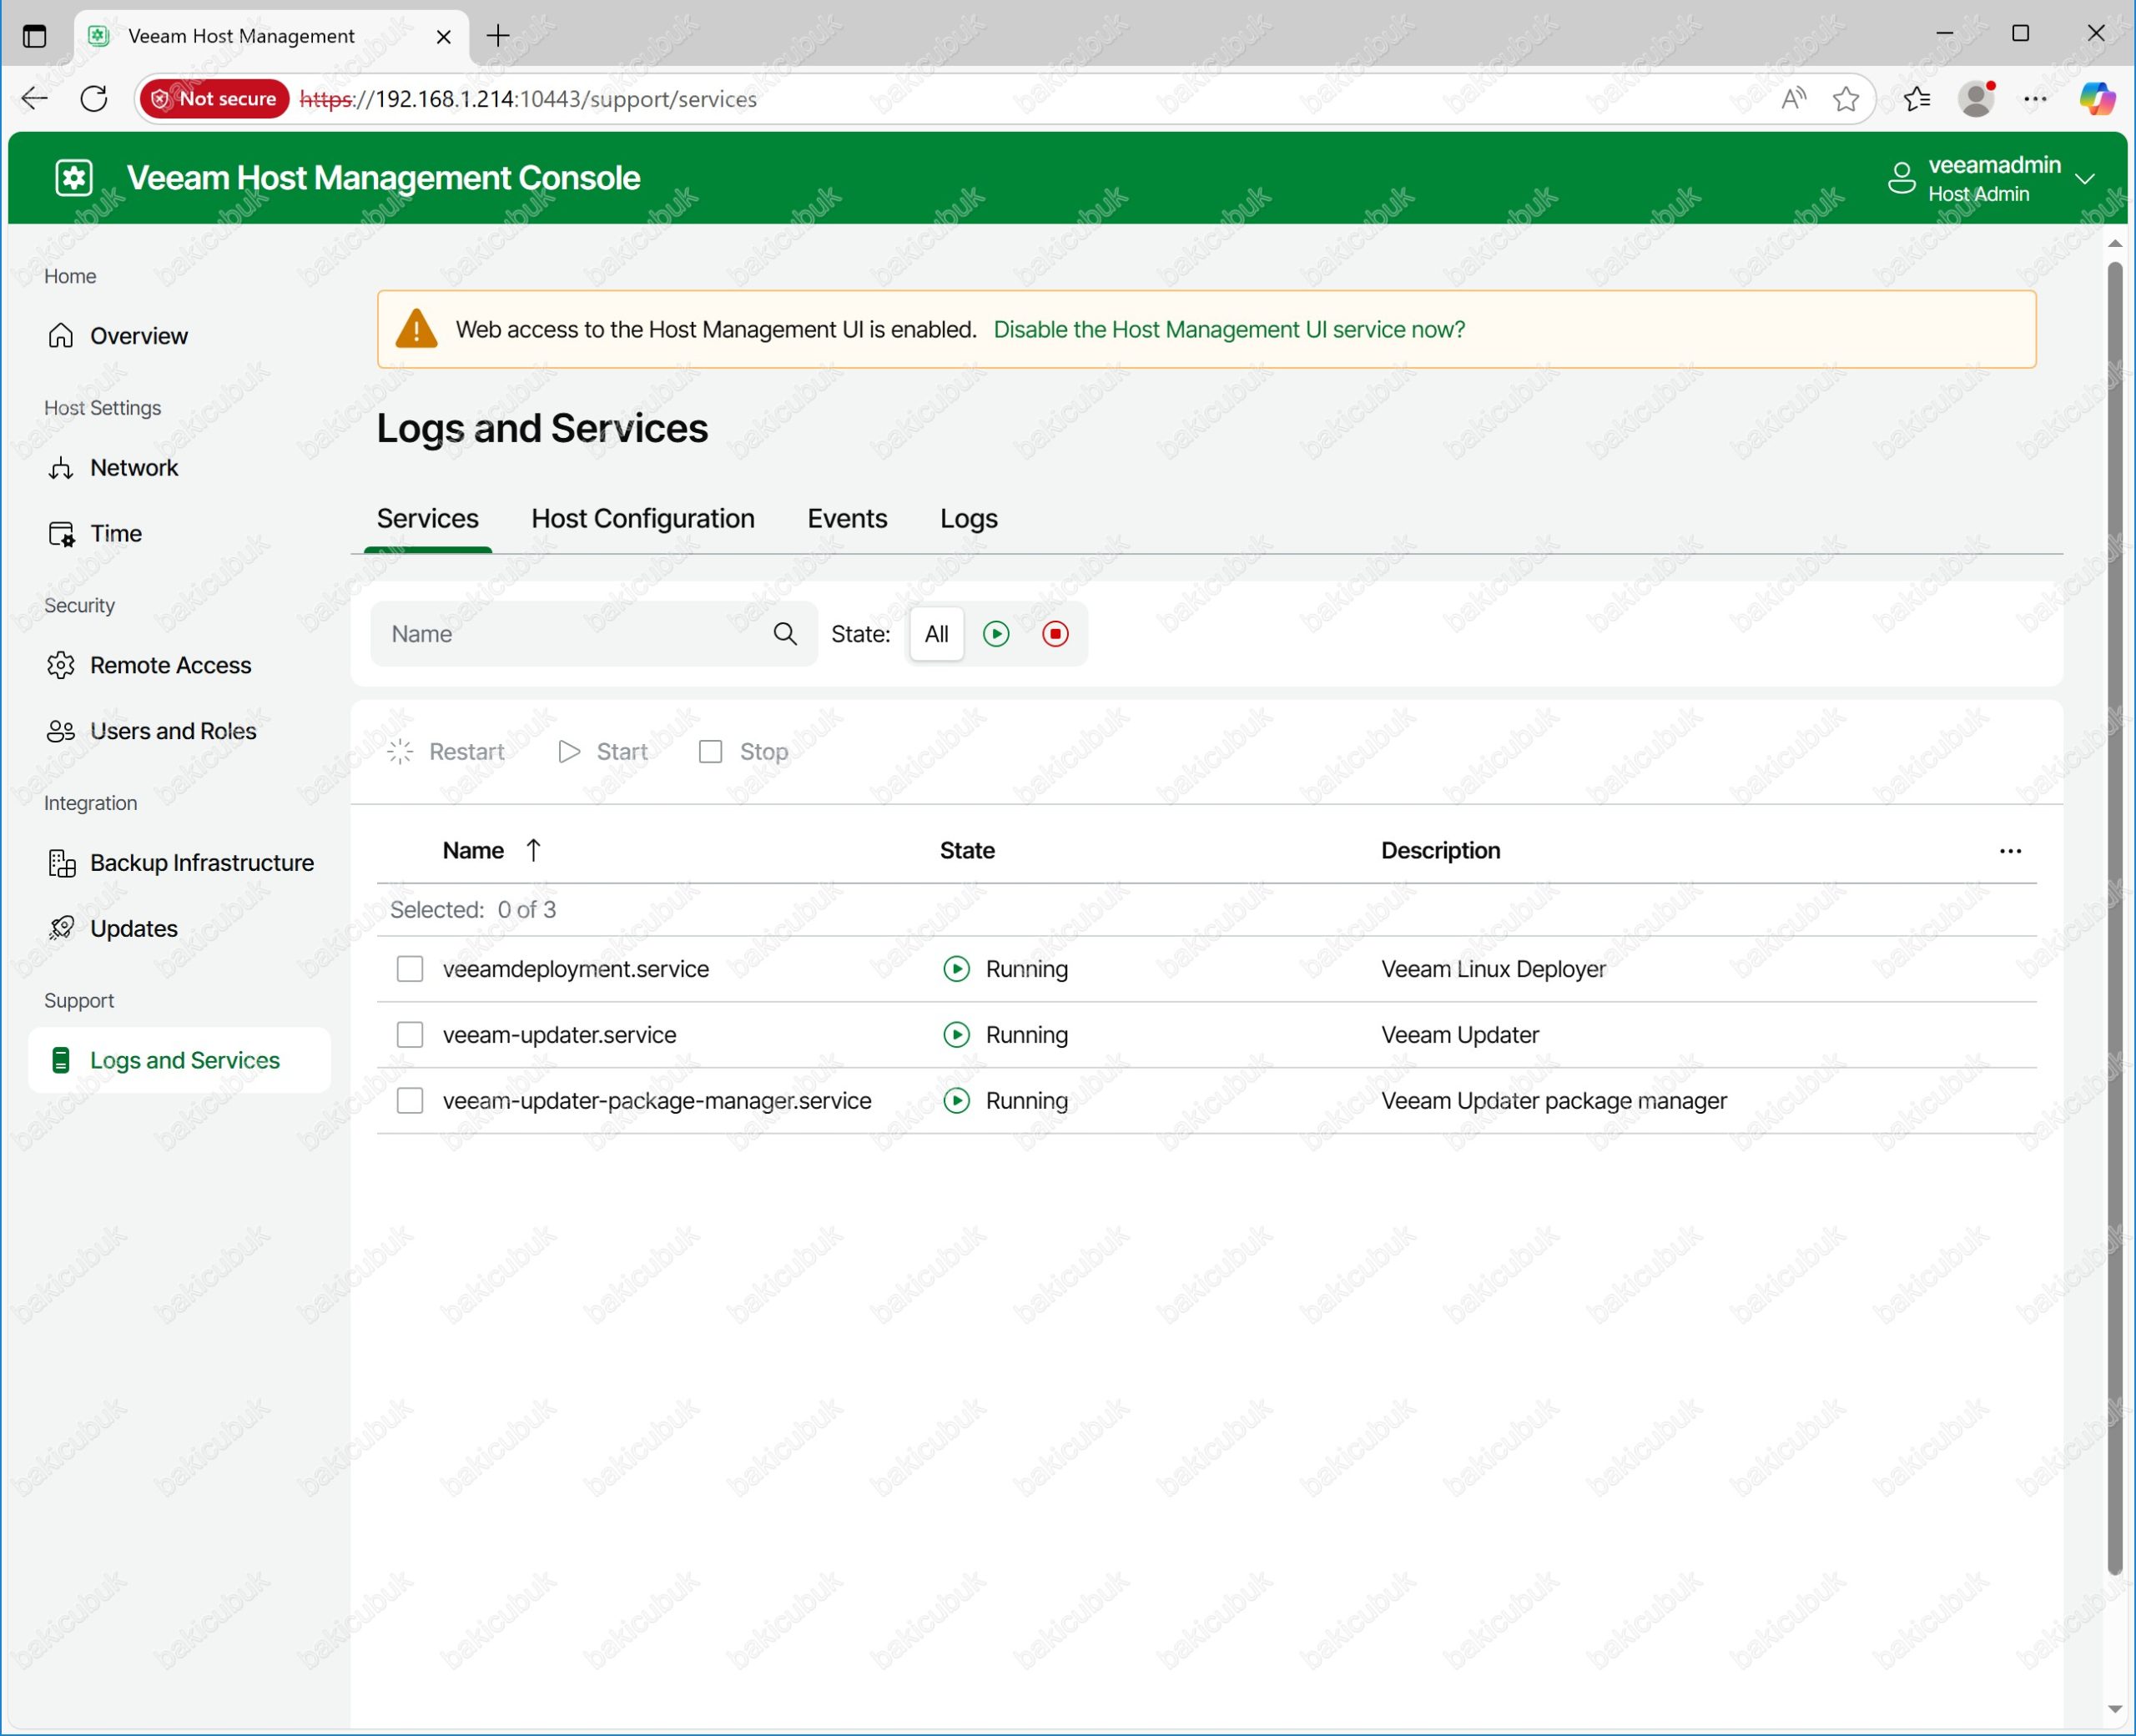Click the magnifier search icon

click(785, 634)
